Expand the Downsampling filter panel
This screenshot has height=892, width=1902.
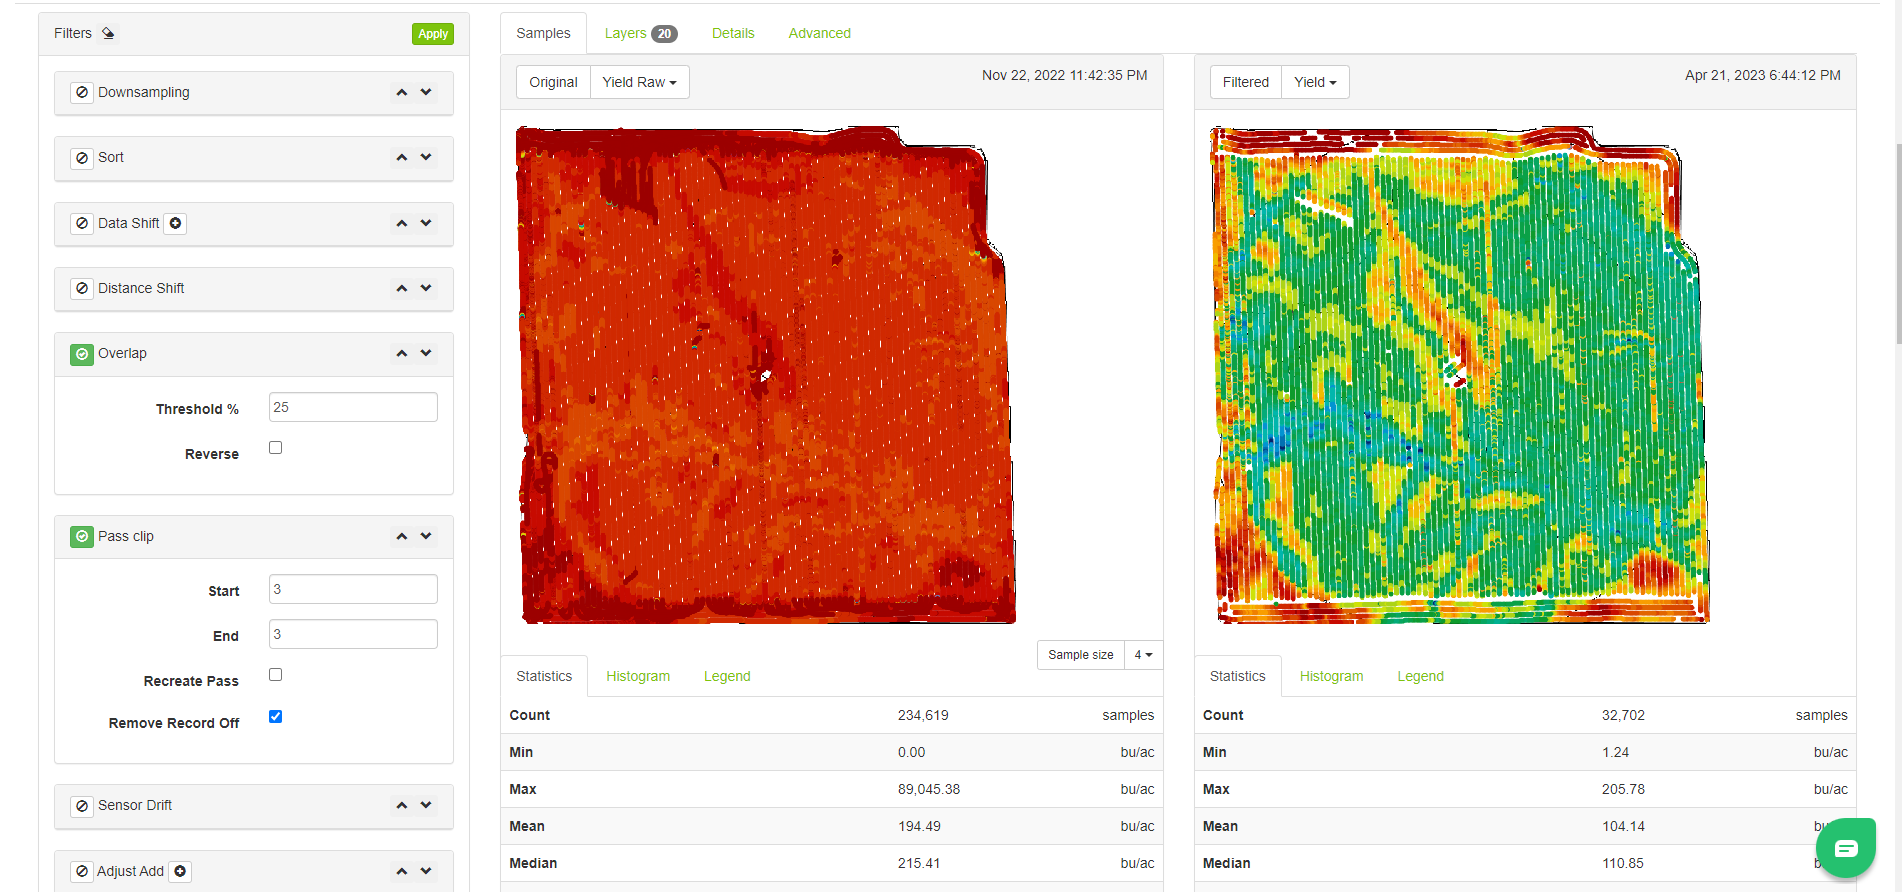point(254,92)
